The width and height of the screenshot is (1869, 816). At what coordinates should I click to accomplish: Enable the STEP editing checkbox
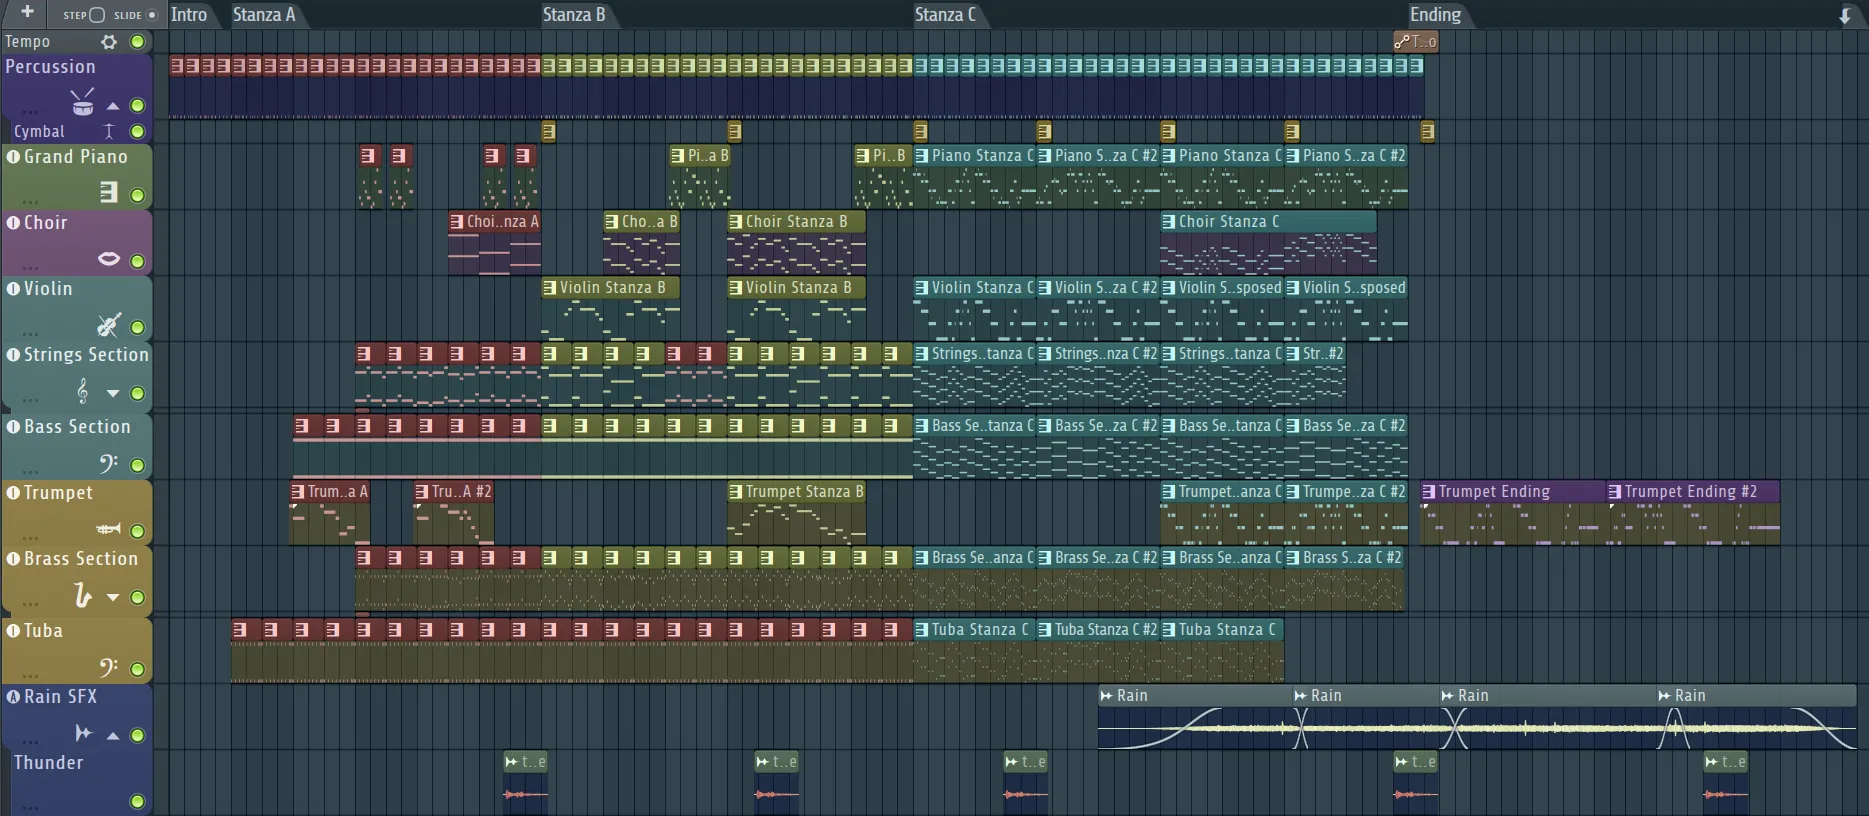(x=97, y=15)
